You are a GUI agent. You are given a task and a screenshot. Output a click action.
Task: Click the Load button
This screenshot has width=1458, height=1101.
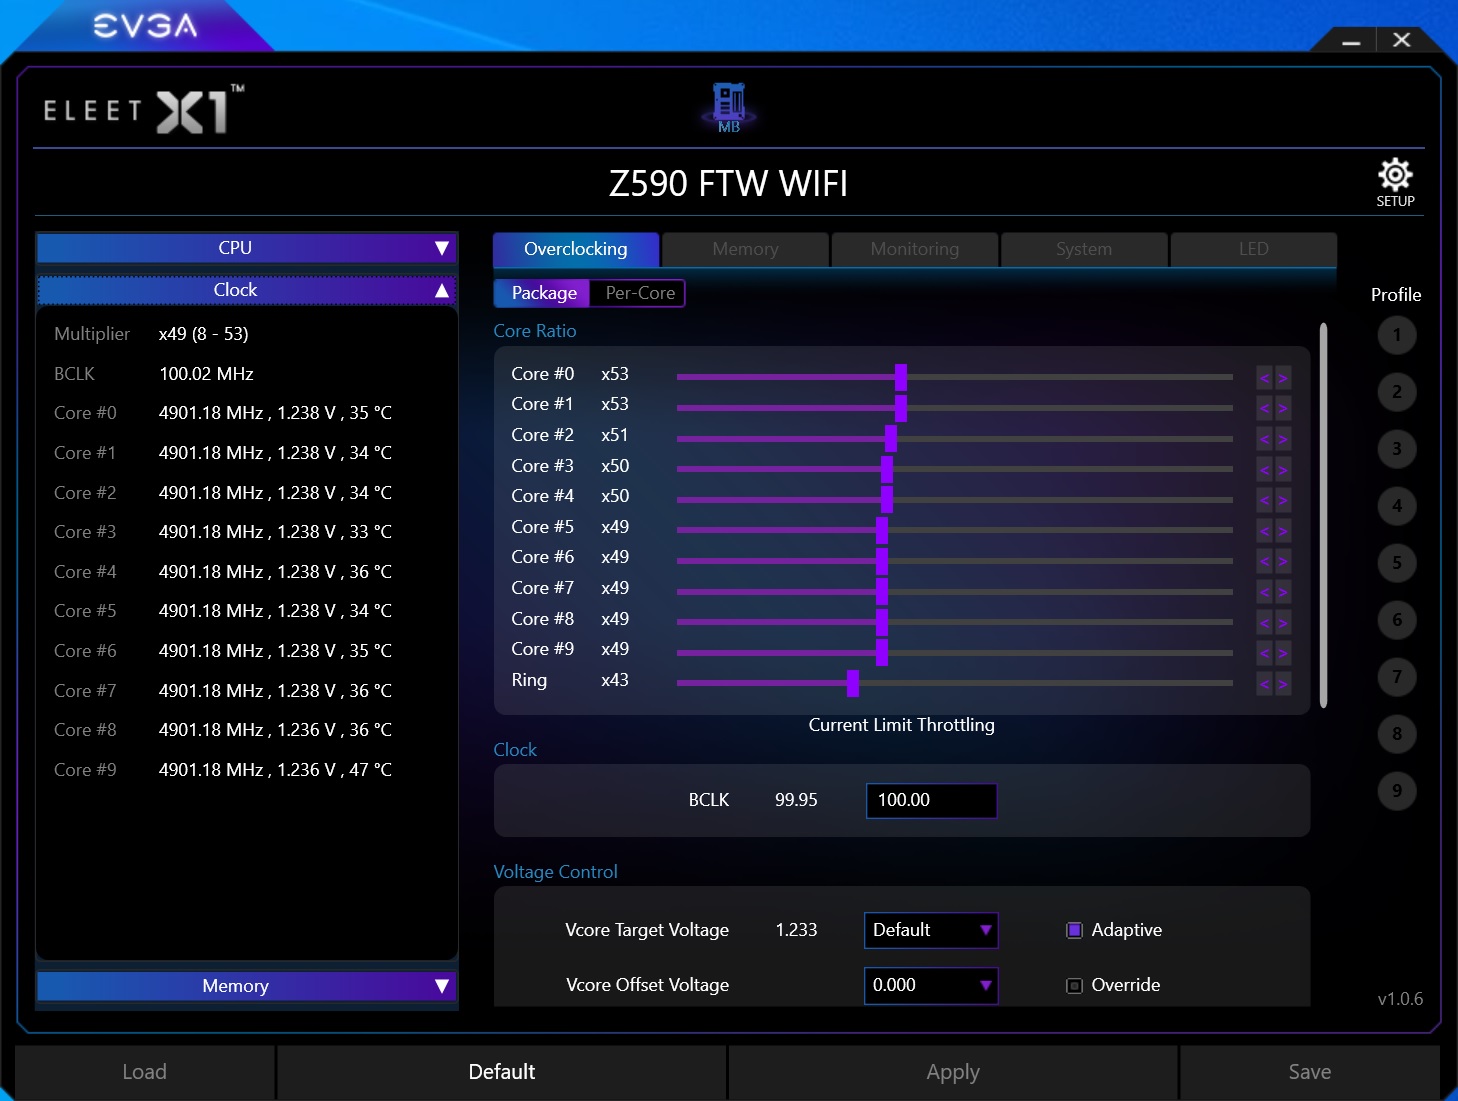point(145,1072)
